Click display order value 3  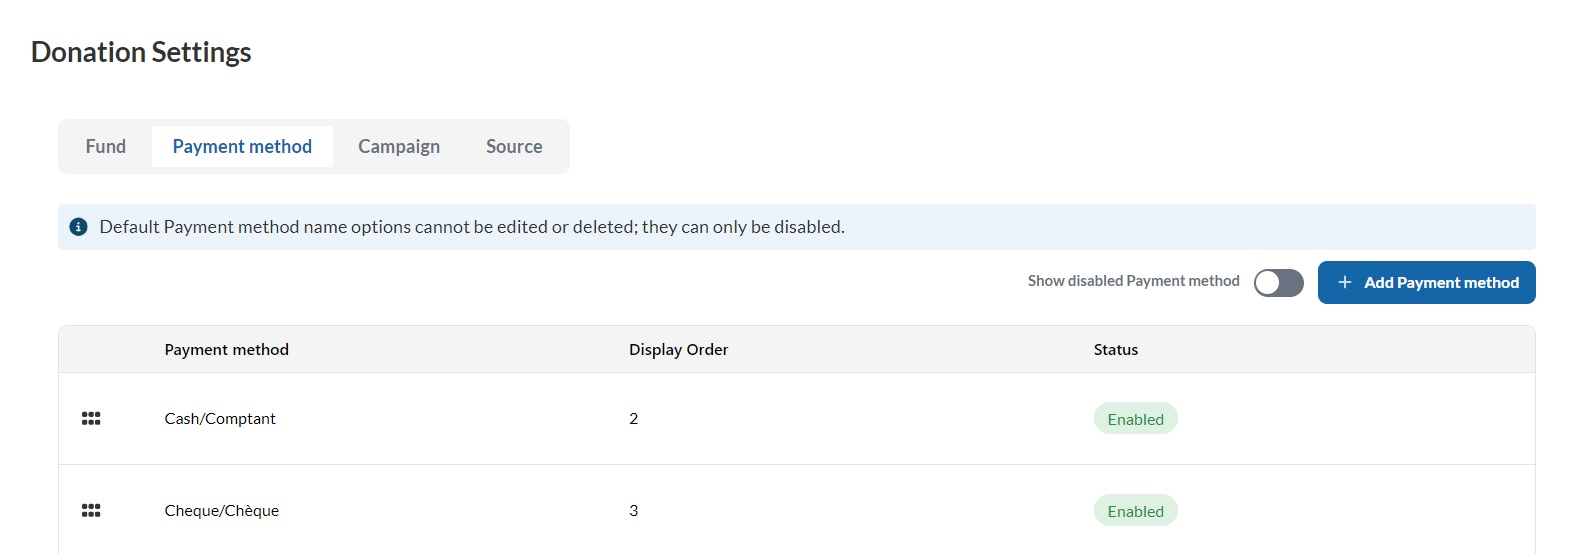[x=634, y=511]
